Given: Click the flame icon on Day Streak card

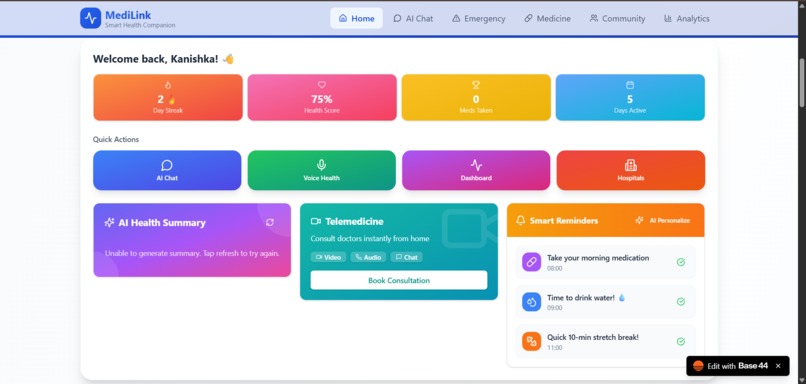Looking at the screenshot, I should point(168,85).
